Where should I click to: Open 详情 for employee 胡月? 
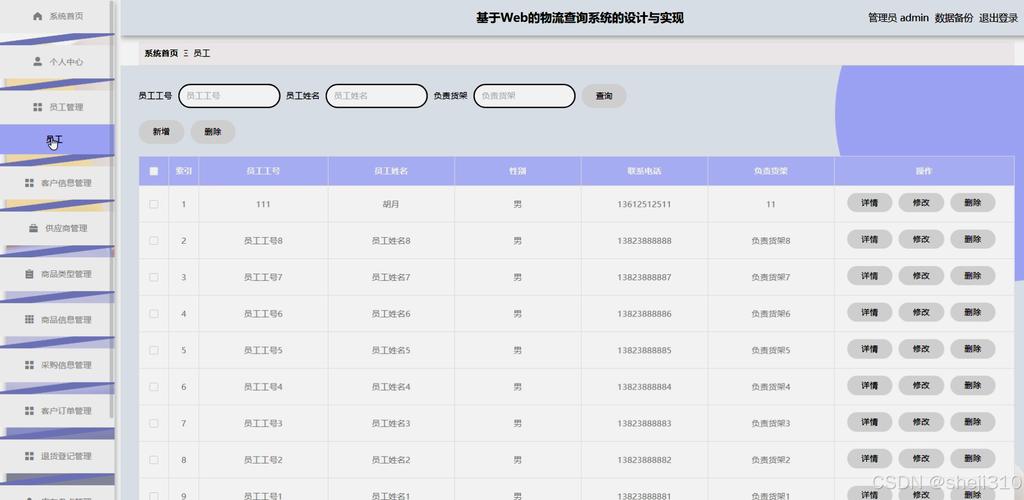pos(869,203)
